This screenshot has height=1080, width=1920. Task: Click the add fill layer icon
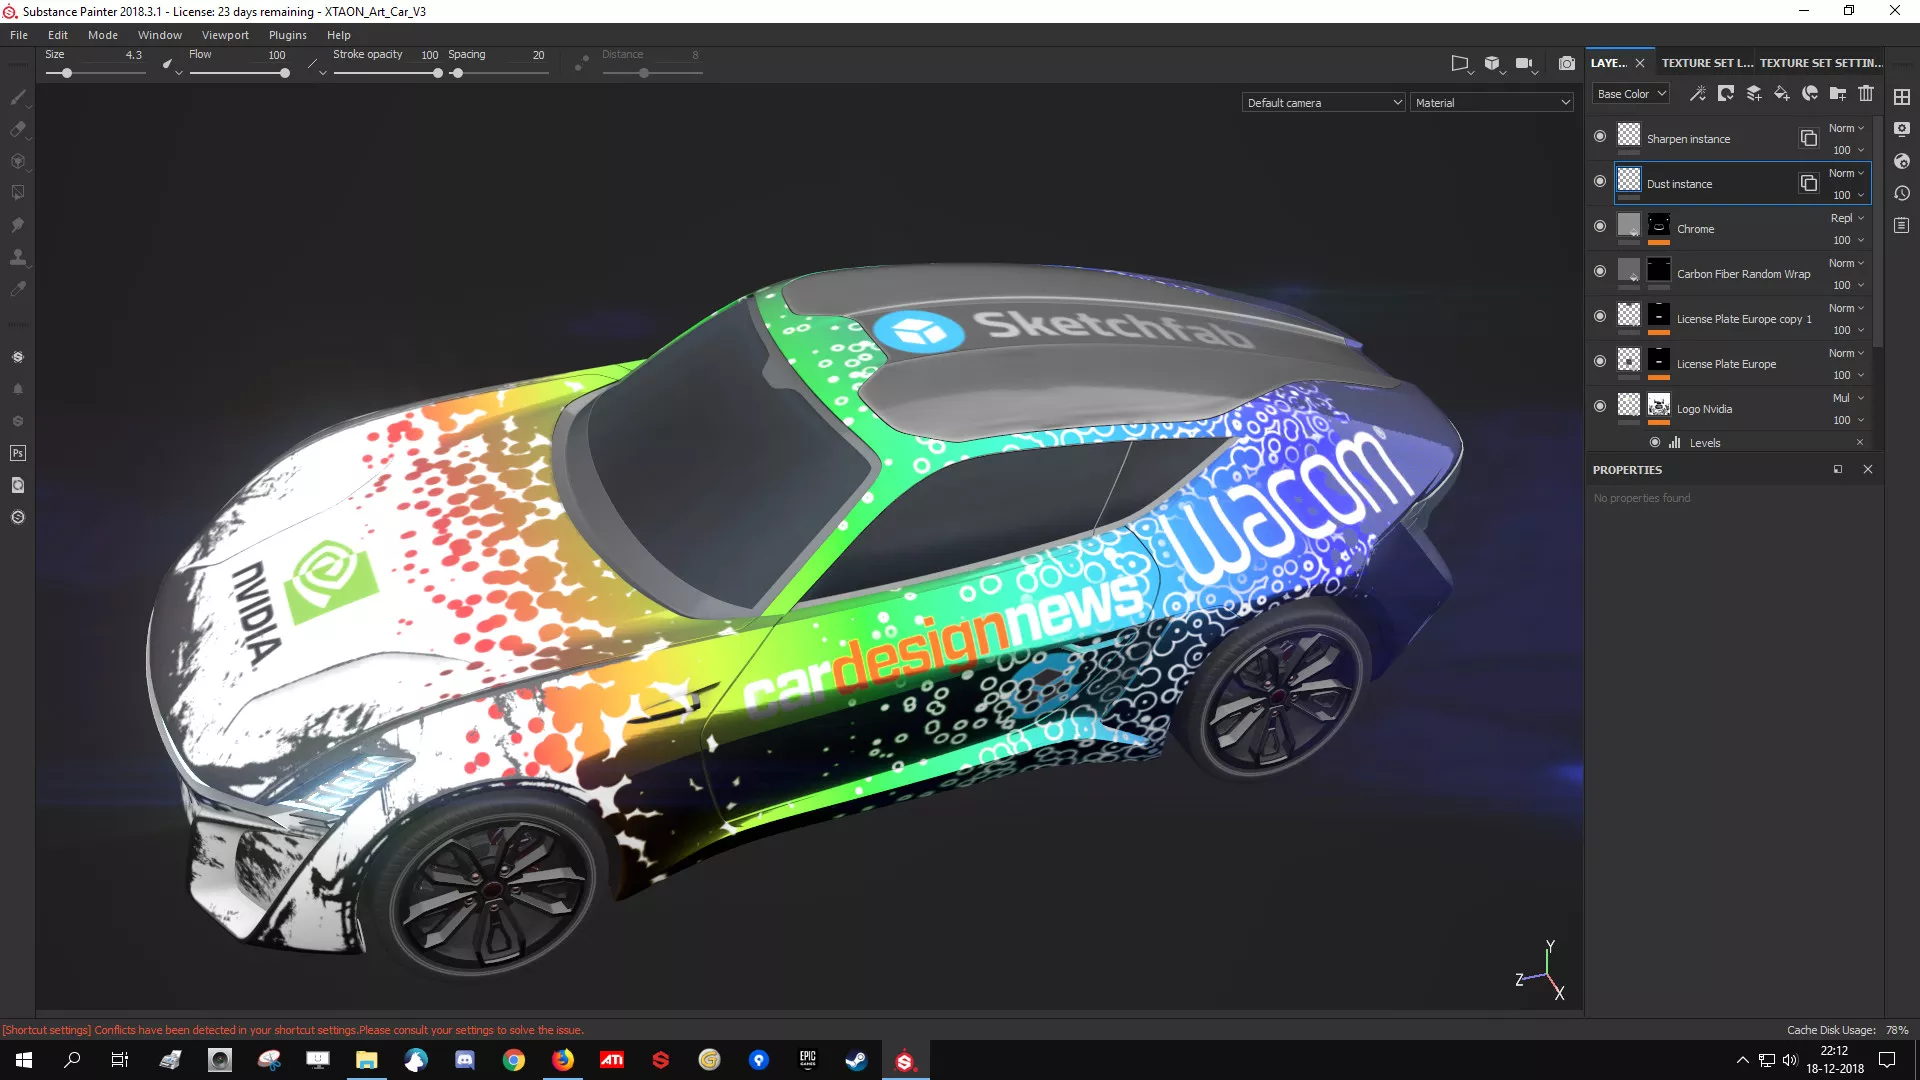point(1781,94)
